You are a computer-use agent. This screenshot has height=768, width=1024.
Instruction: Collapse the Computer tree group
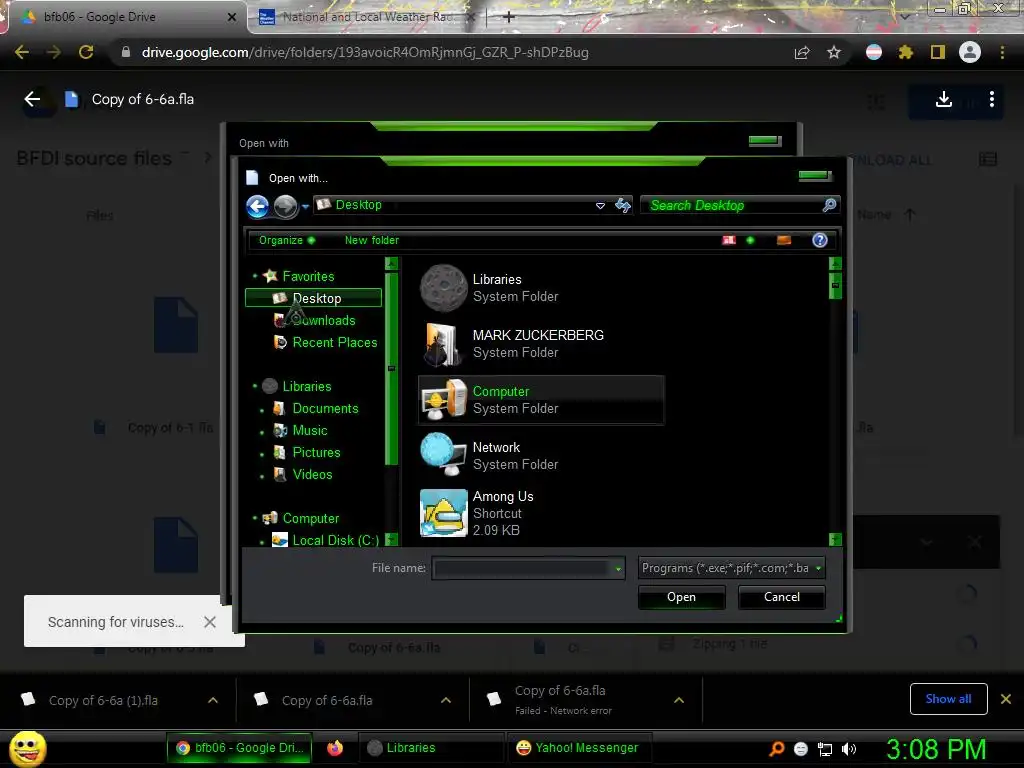[255, 519]
